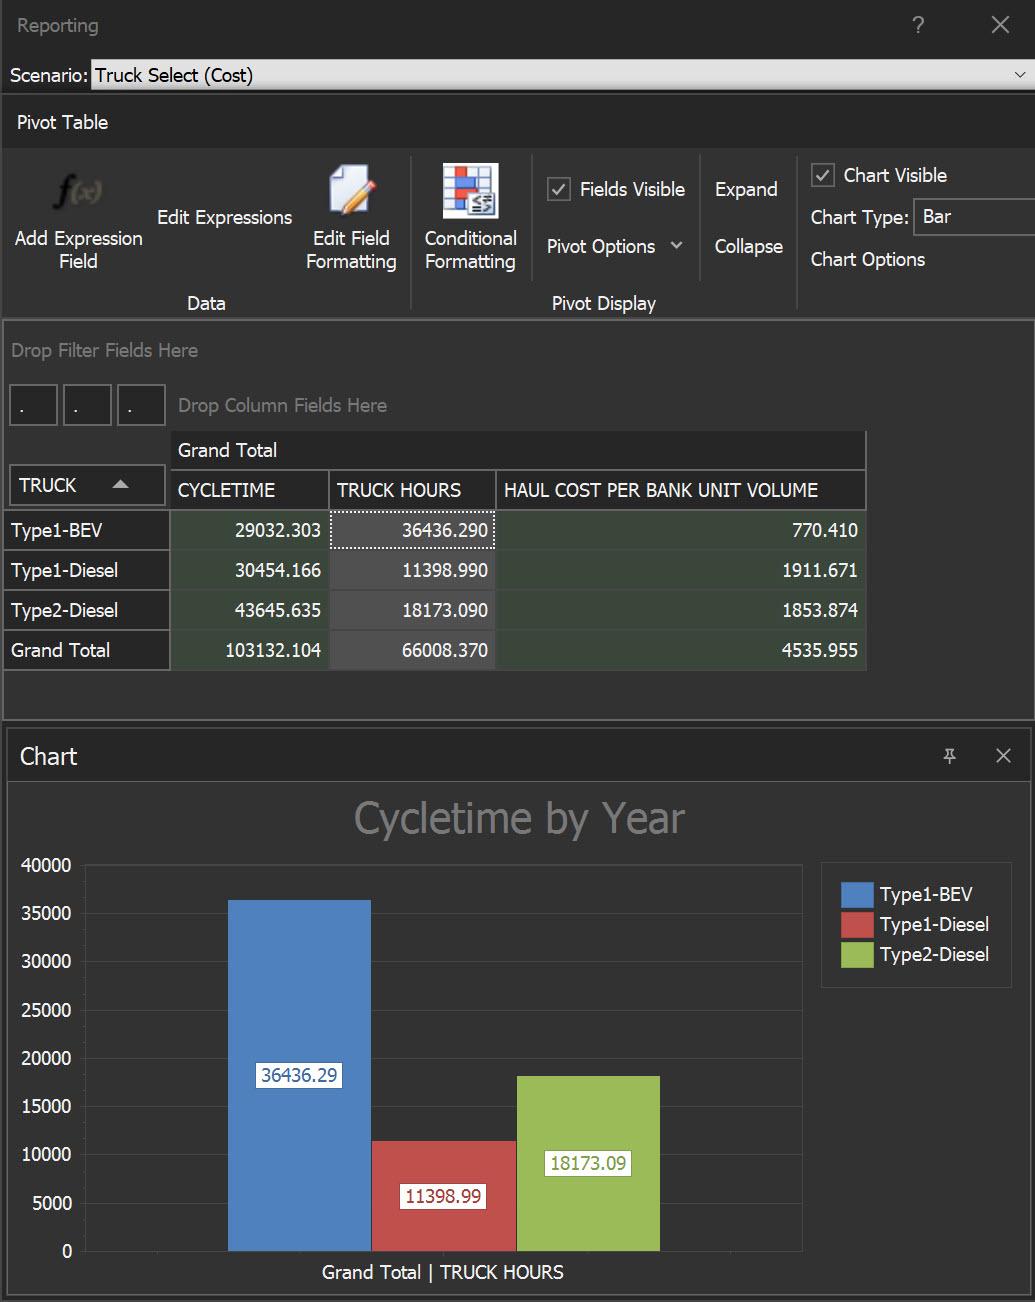Expand all pivot rows
The height and width of the screenshot is (1302, 1035).
click(x=746, y=189)
